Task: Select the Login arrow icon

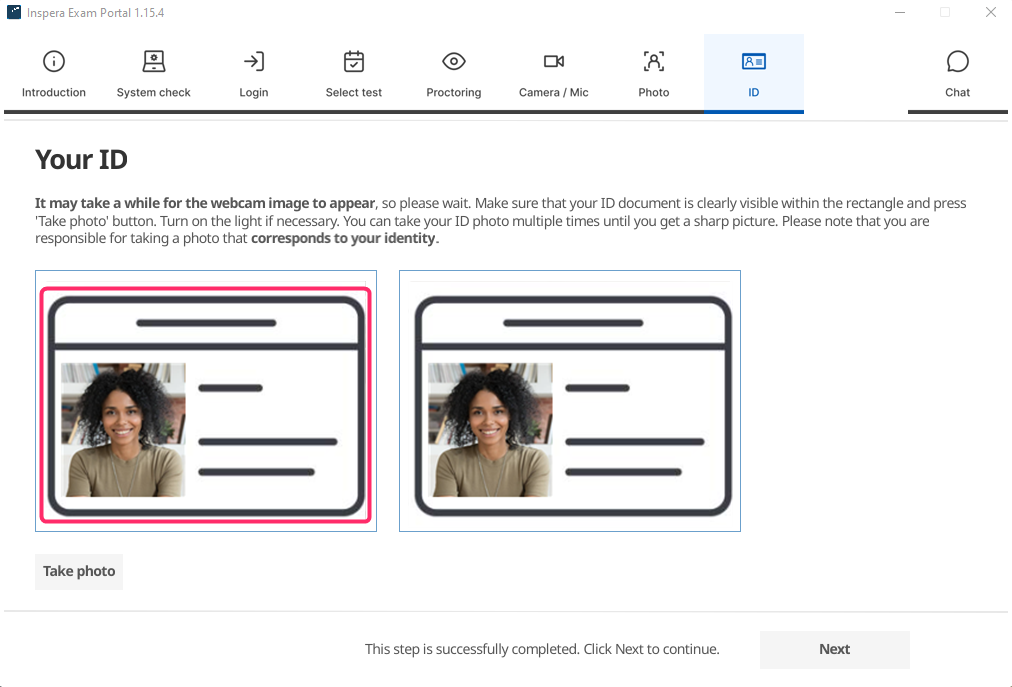Action: coord(254,62)
